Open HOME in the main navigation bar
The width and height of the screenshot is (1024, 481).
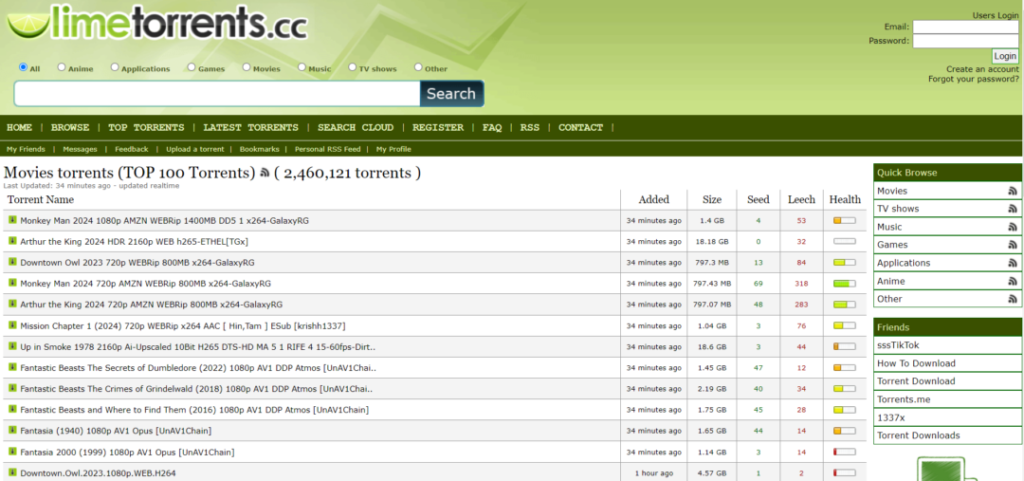[19, 128]
